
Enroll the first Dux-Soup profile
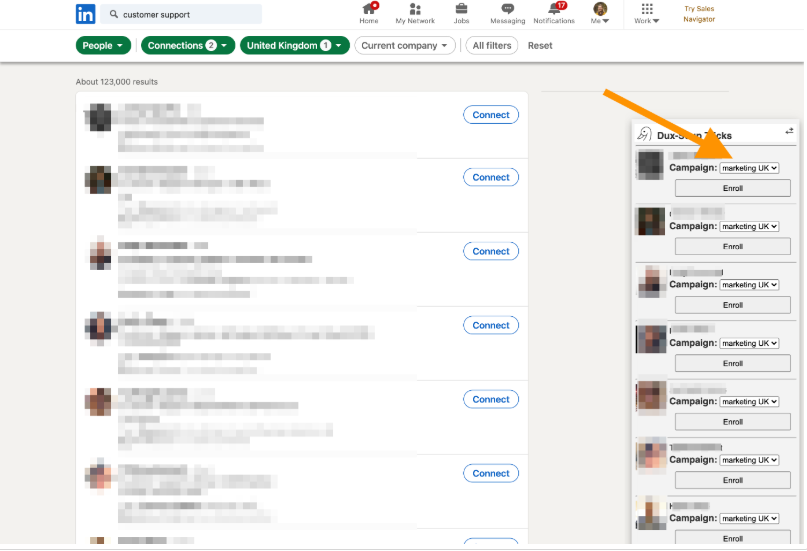[x=733, y=188]
